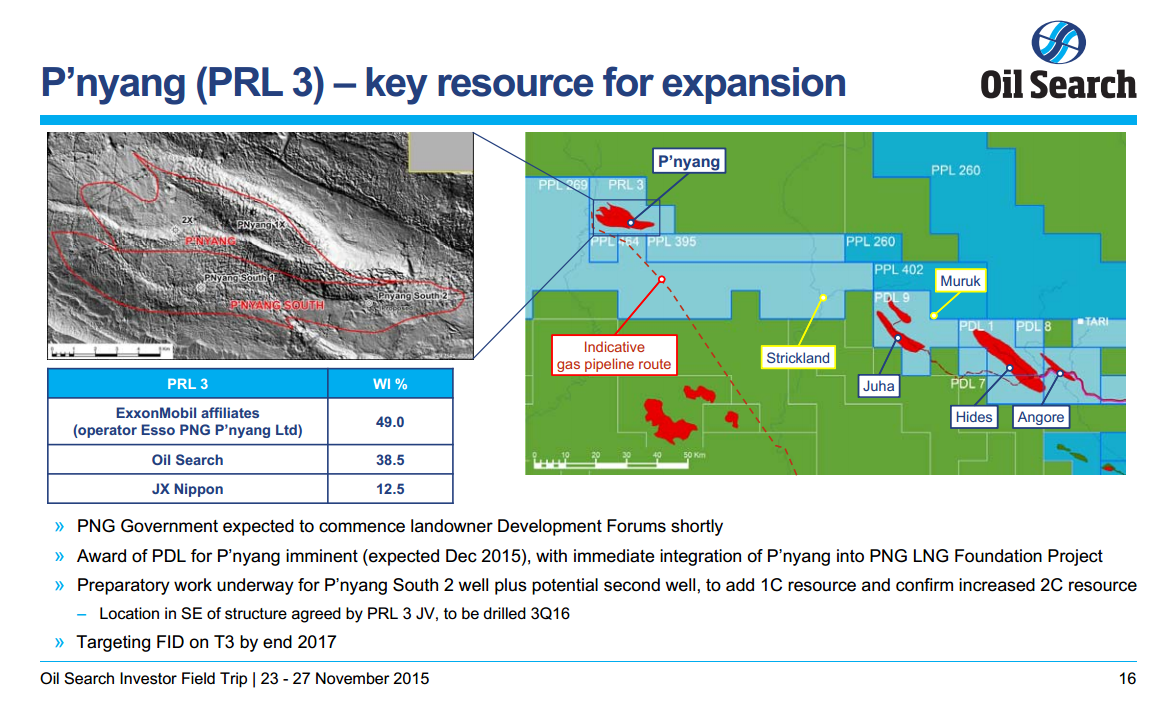Screen dimensions: 1176x708
Task: Select bullet 'Award of PDL for P'nyang imminent'
Action: click(x=590, y=556)
